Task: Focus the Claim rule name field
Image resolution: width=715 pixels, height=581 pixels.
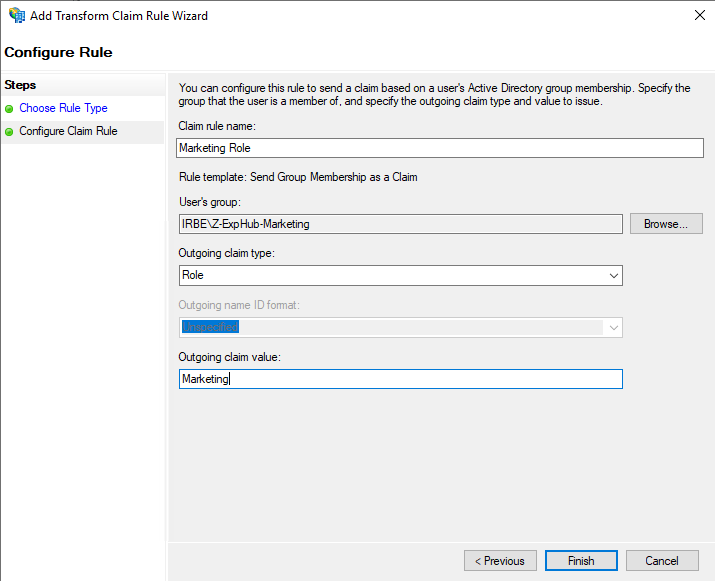Action: (440, 148)
